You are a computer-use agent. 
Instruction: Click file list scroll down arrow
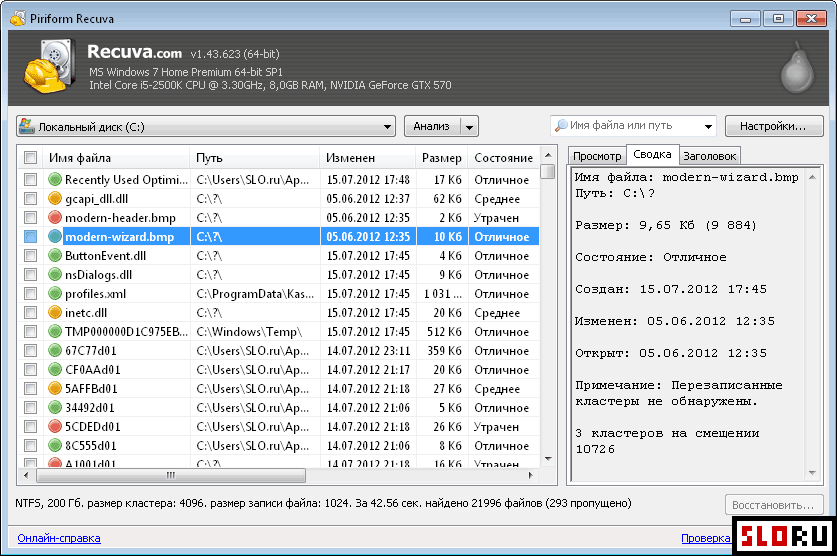click(x=548, y=459)
